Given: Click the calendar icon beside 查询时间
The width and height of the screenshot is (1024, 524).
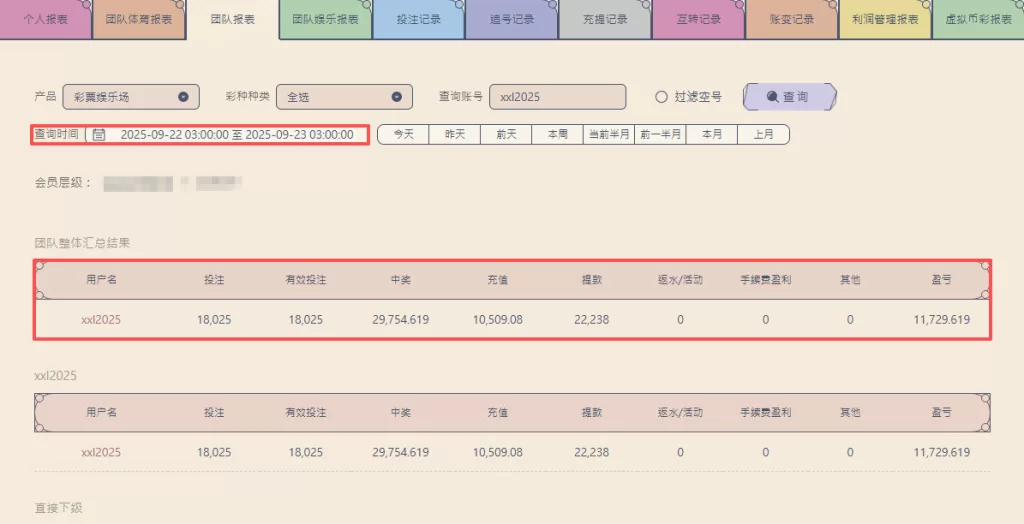Looking at the screenshot, I should click(99, 135).
